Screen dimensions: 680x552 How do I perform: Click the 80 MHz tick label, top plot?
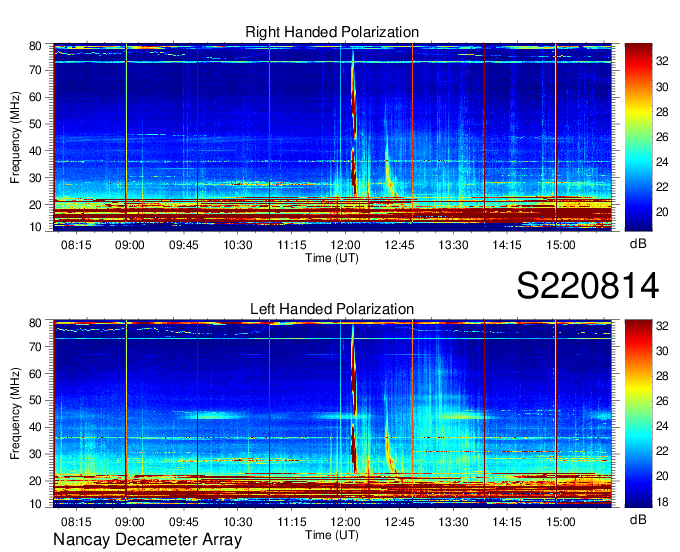tap(35, 46)
